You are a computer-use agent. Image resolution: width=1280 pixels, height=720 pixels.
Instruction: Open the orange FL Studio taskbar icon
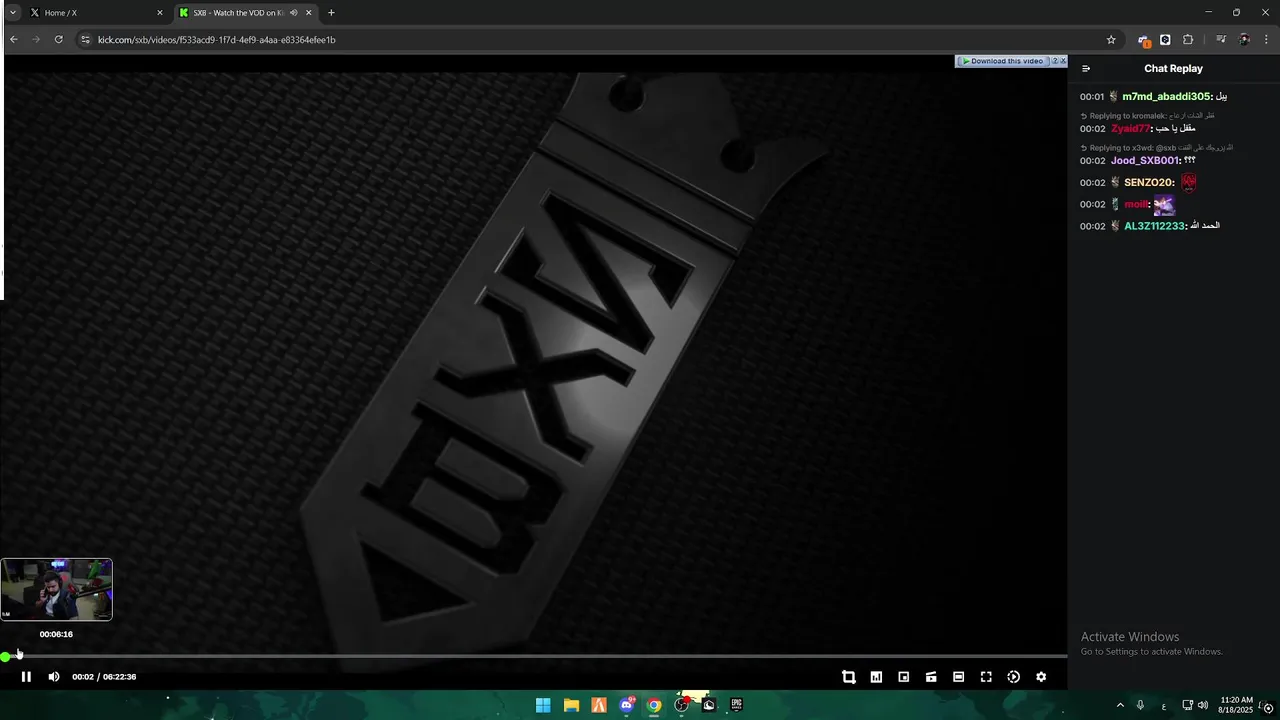599,705
